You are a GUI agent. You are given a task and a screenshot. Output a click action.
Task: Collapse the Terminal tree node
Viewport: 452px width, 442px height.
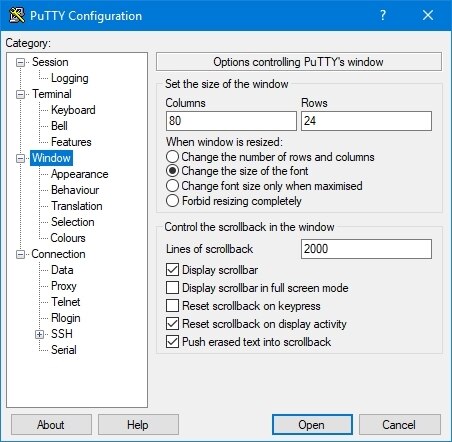[x=20, y=94]
